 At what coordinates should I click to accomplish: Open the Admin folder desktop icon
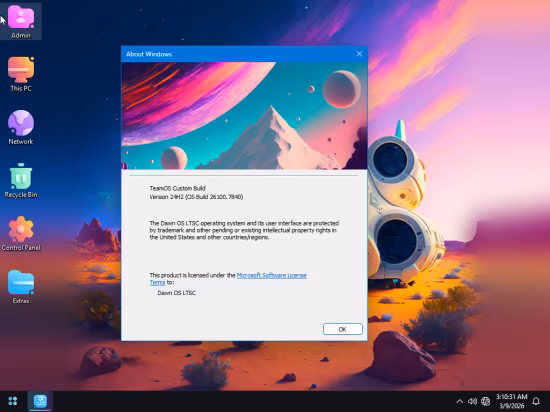click(x=21, y=21)
